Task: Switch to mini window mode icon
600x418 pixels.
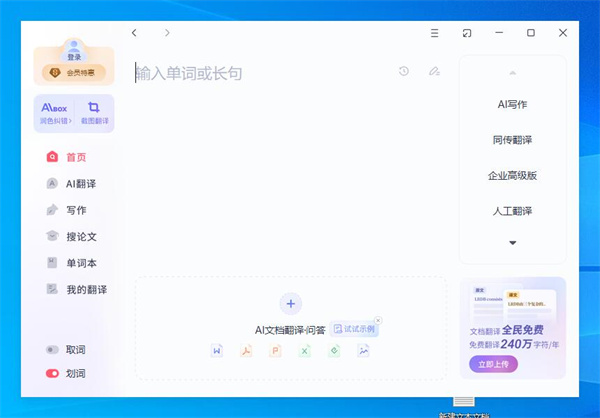Action: coord(466,33)
